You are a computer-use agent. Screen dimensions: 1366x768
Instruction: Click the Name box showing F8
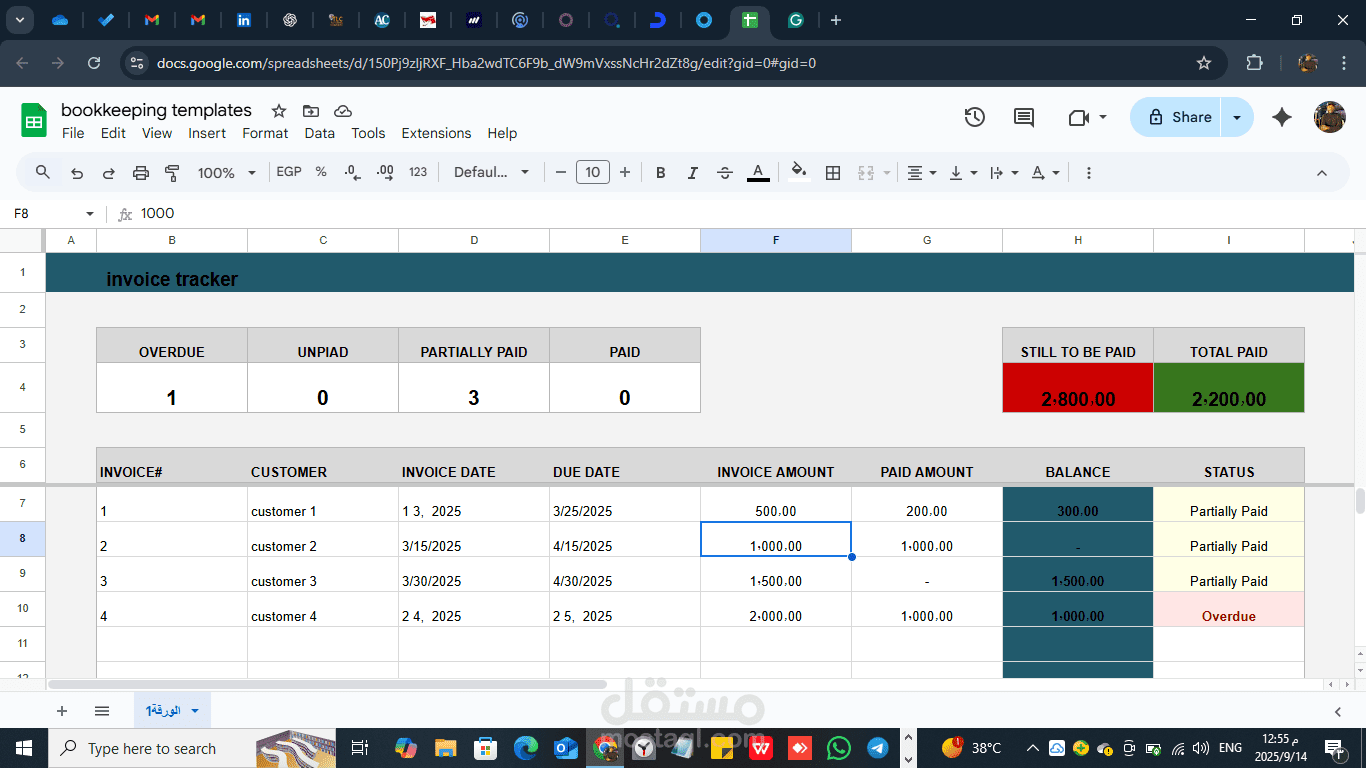coord(55,213)
